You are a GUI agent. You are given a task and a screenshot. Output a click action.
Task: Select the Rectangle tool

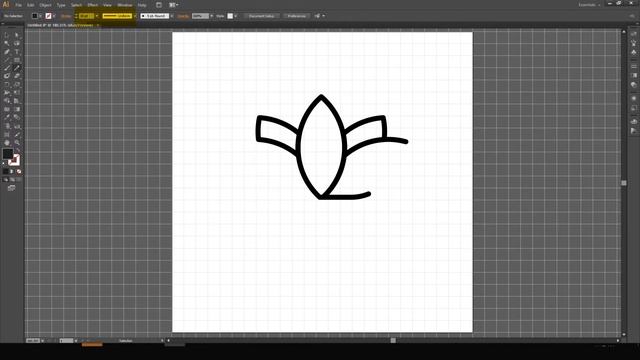[x=17, y=60]
